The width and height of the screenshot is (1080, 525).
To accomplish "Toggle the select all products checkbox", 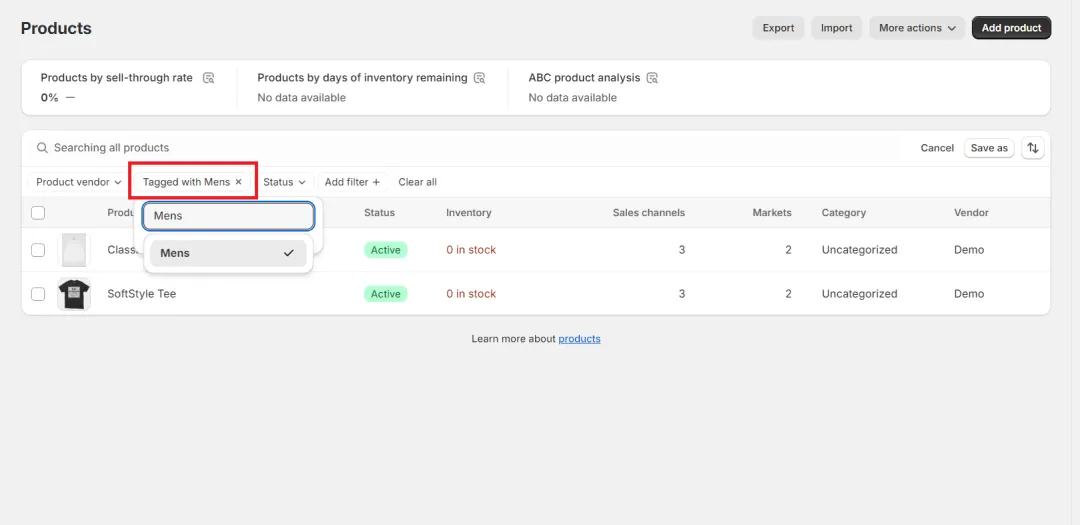I will click(38, 213).
